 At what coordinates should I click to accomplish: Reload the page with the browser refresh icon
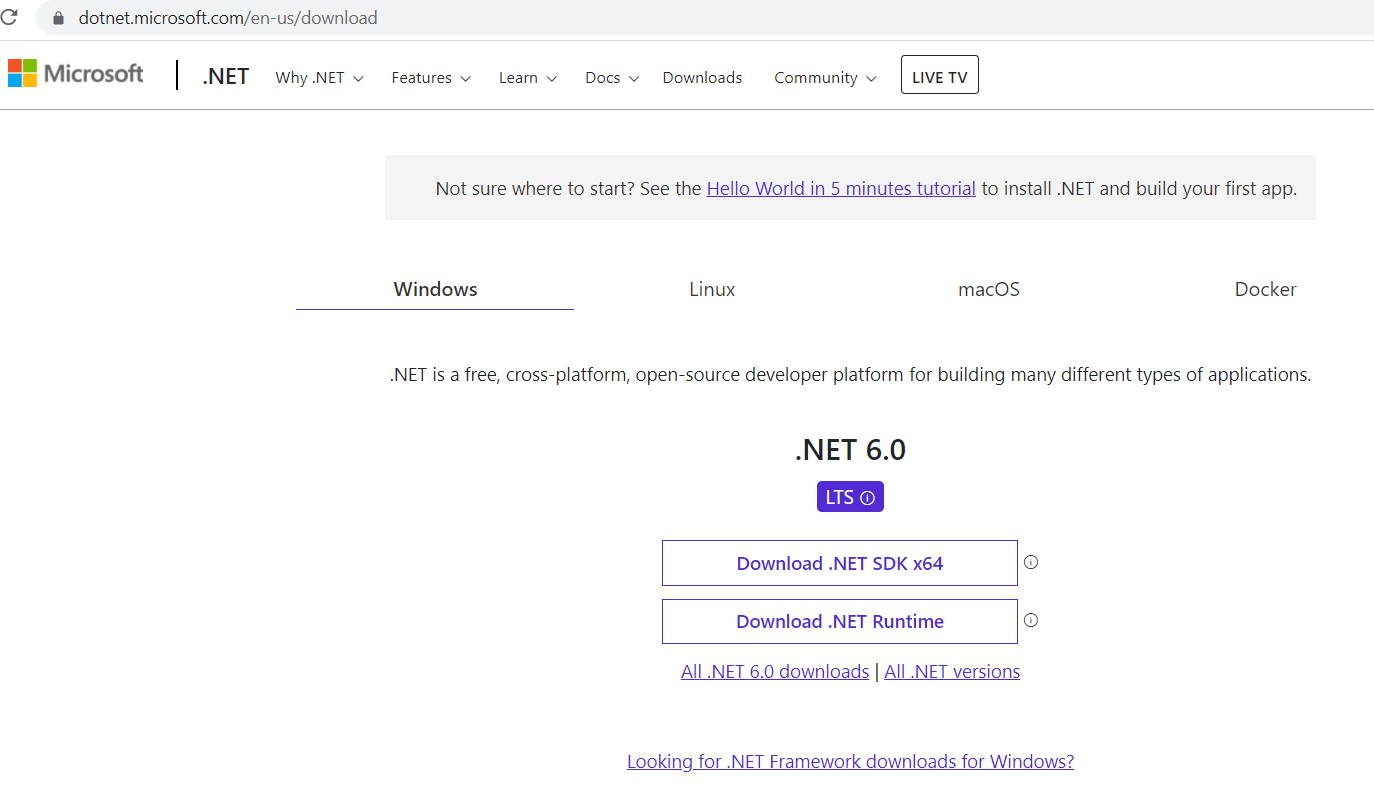[8, 17]
